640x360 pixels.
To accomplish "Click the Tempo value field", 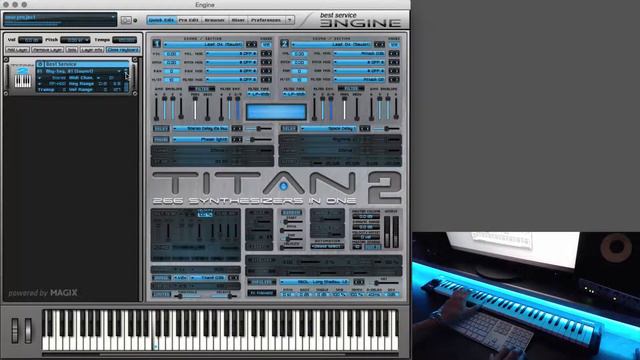I will point(125,40).
